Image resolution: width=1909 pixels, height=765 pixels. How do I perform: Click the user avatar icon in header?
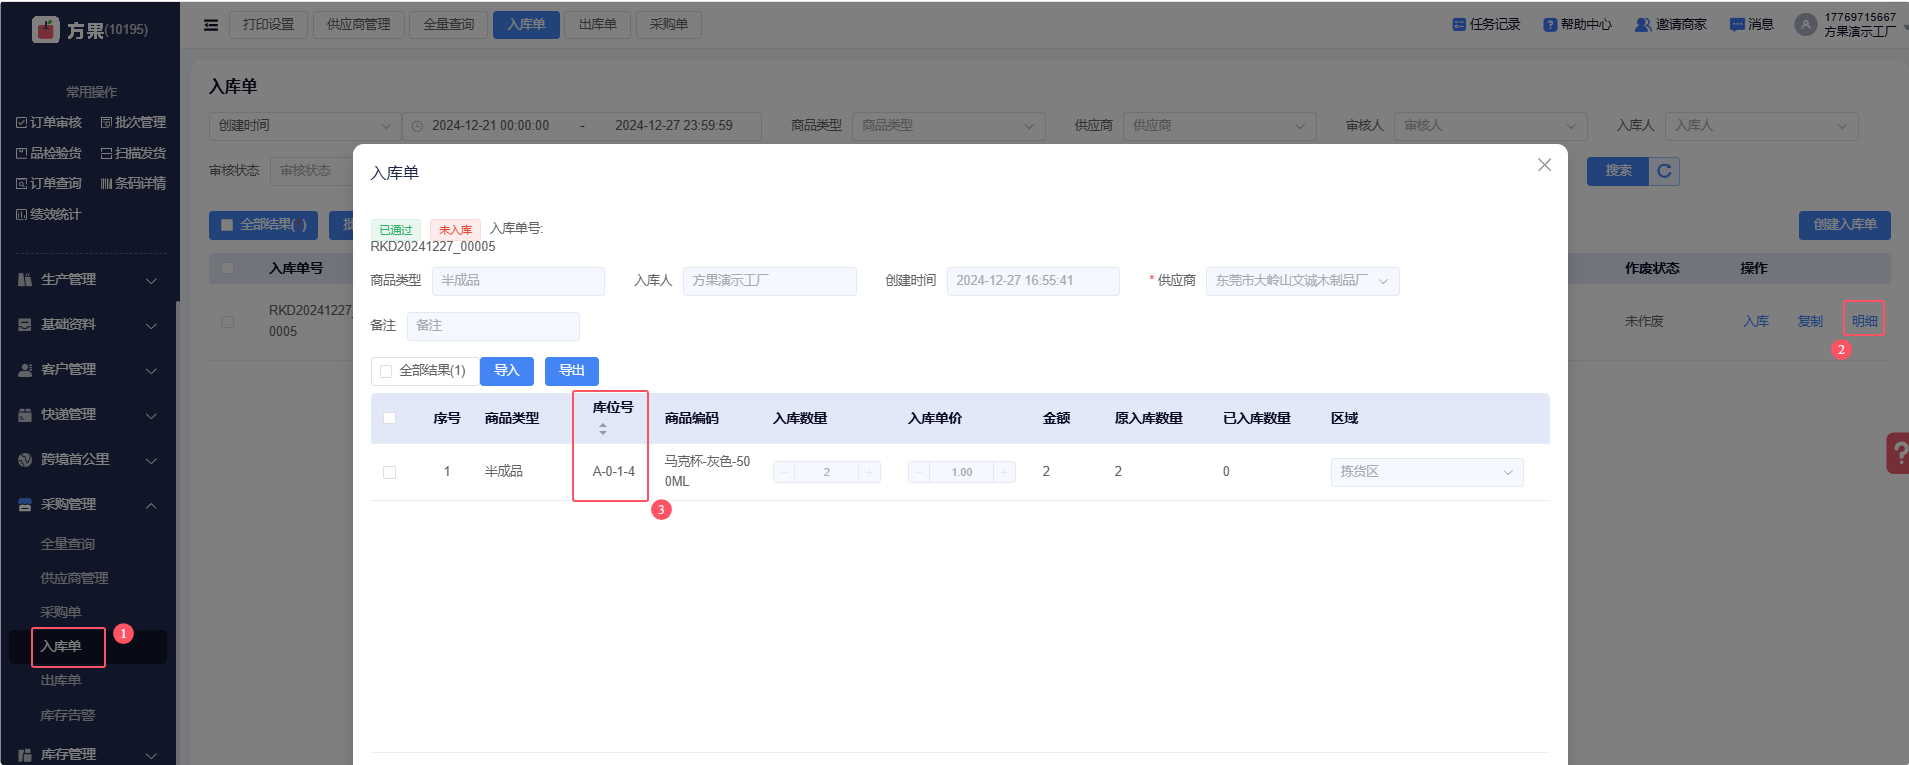pos(1805,25)
